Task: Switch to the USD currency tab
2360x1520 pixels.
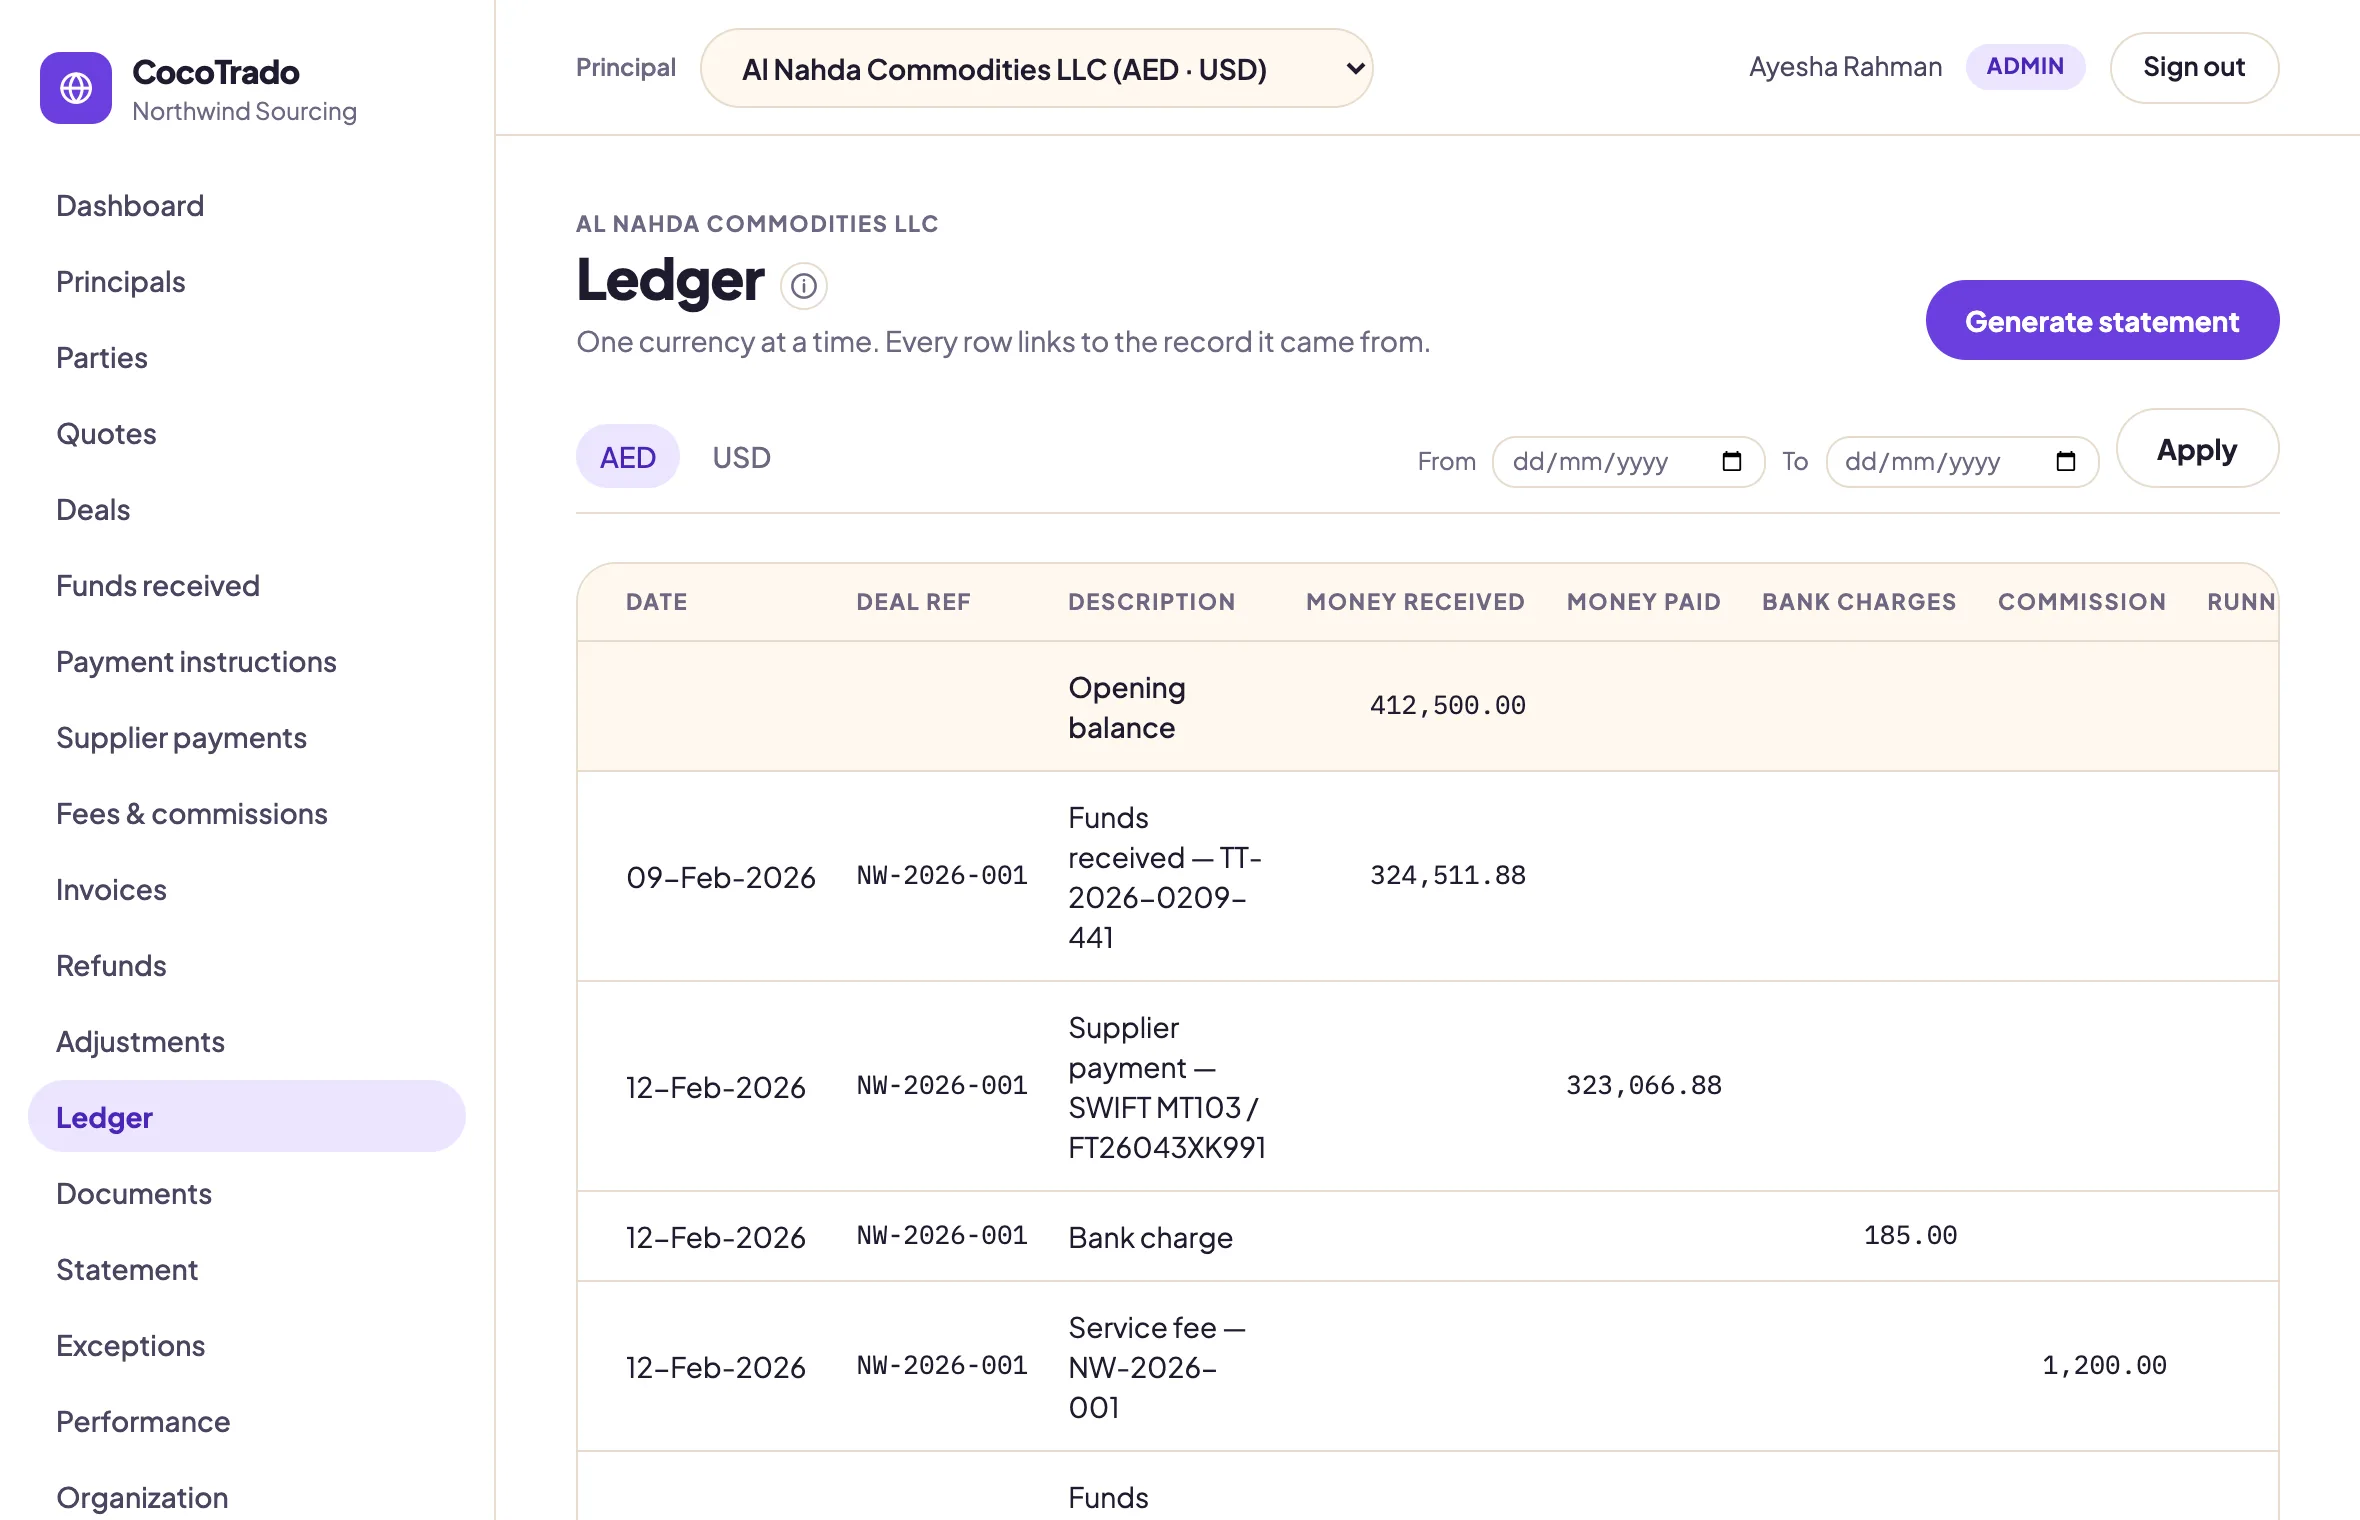Action: tap(742, 457)
